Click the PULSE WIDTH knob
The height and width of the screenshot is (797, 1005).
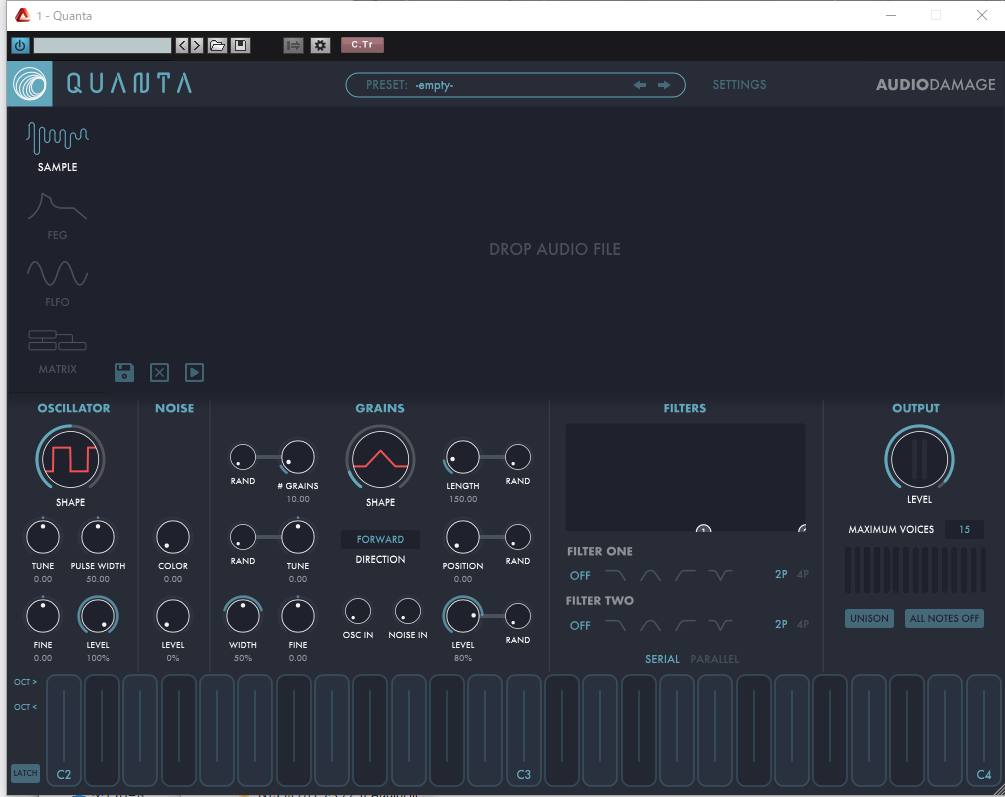[x=97, y=537]
